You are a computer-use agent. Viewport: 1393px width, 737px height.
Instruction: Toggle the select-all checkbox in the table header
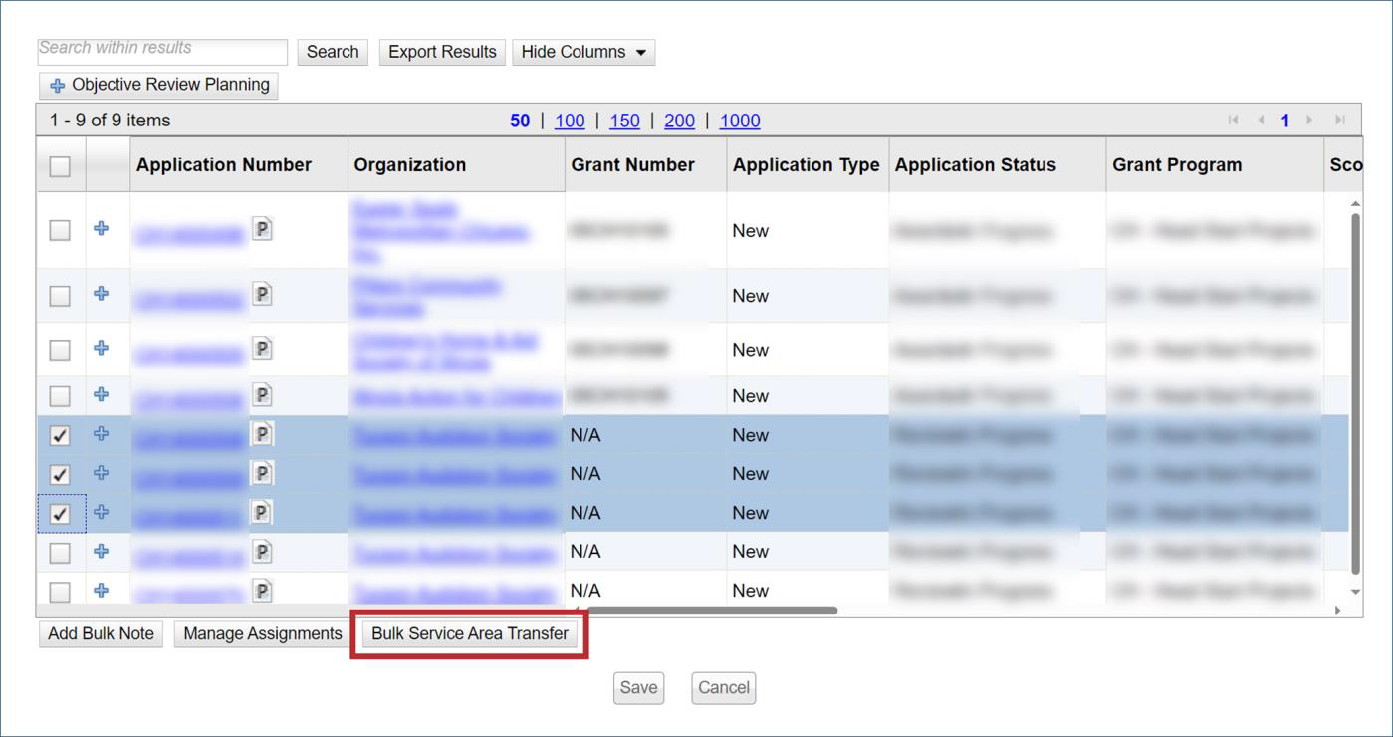pyautogui.click(x=60, y=166)
